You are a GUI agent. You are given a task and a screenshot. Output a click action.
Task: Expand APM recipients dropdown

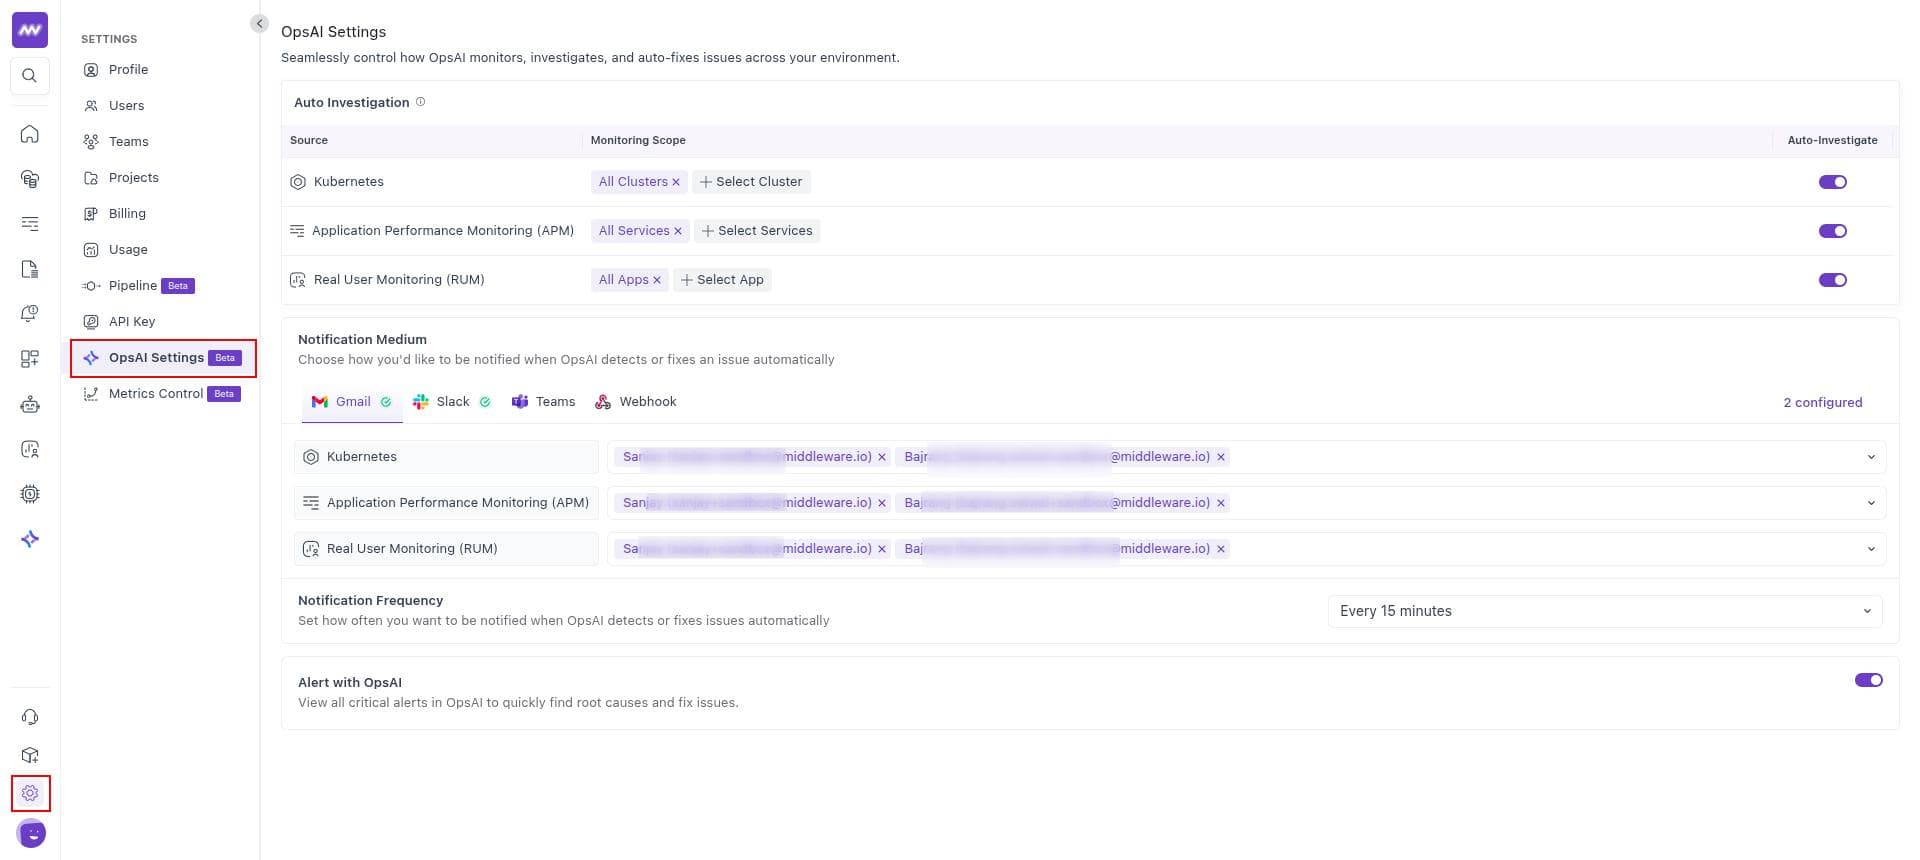pos(1871,503)
